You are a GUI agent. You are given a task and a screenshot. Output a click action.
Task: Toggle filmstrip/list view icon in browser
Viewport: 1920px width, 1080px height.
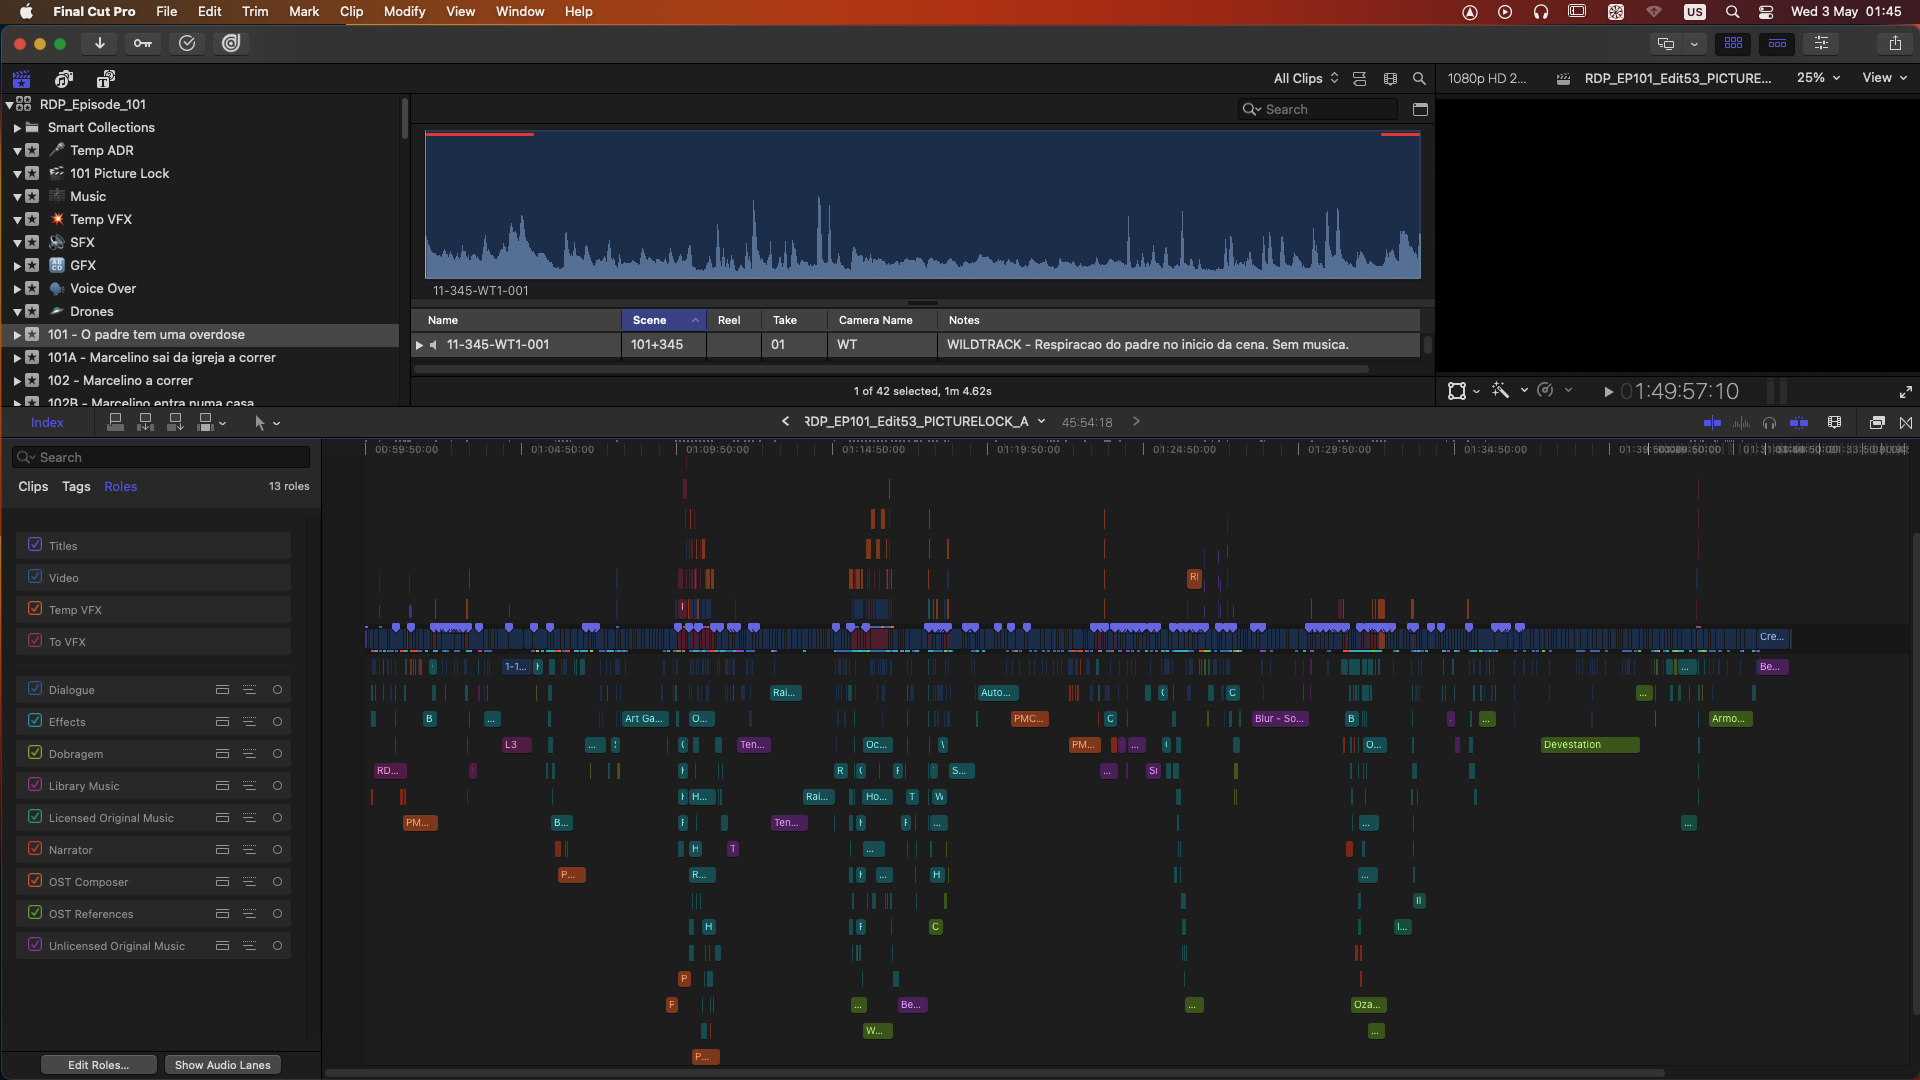[x=1359, y=78]
